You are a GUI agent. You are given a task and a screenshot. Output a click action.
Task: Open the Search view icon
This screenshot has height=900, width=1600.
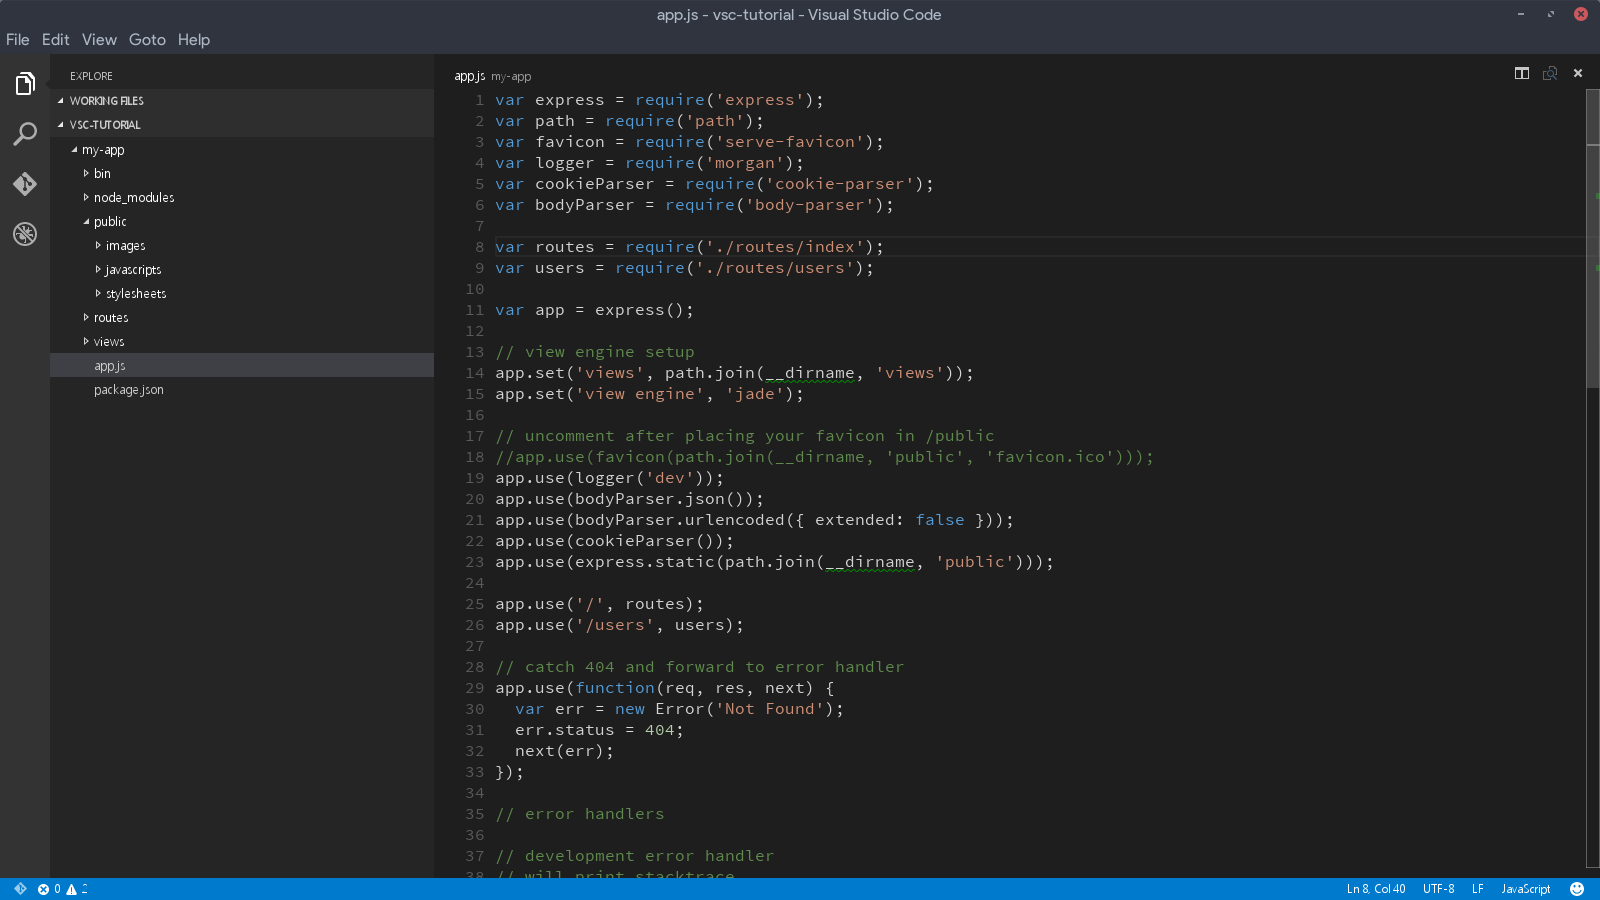(25, 134)
